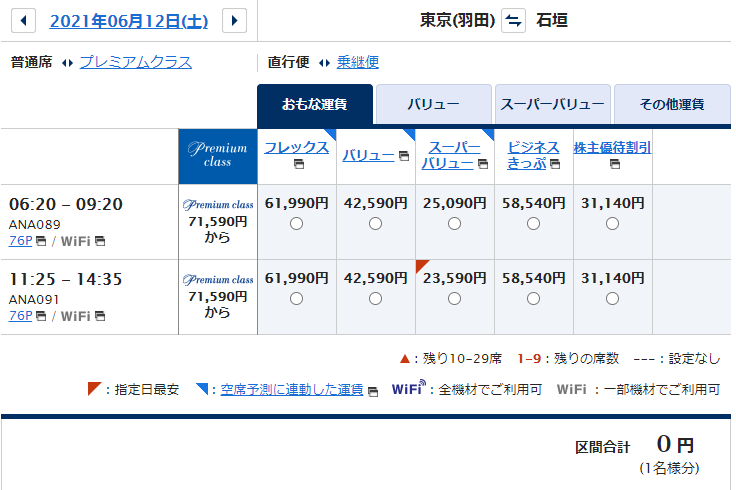Viewport: 736px width, 490px height.
Task: Swap origin and destination airports
Action: [x=513, y=21]
